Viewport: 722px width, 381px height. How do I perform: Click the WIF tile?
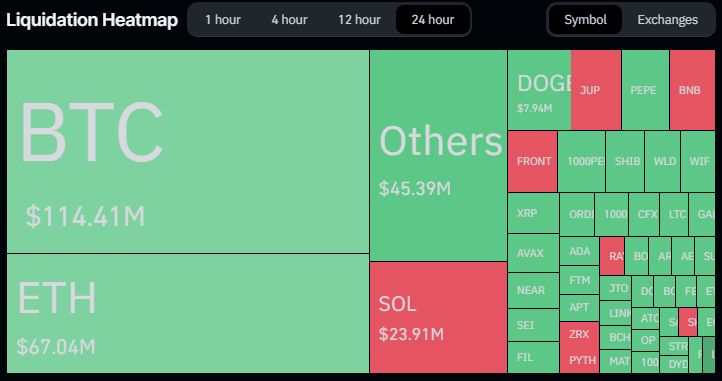698,161
